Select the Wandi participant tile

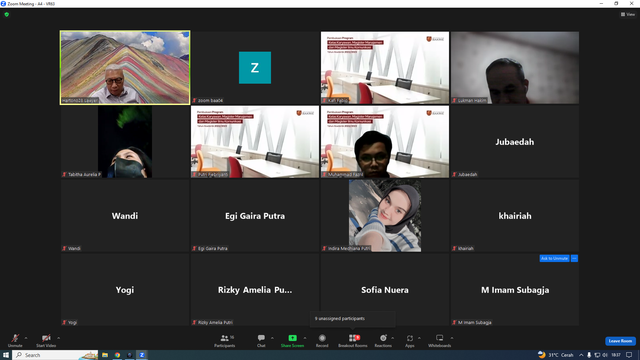point(125,216)
